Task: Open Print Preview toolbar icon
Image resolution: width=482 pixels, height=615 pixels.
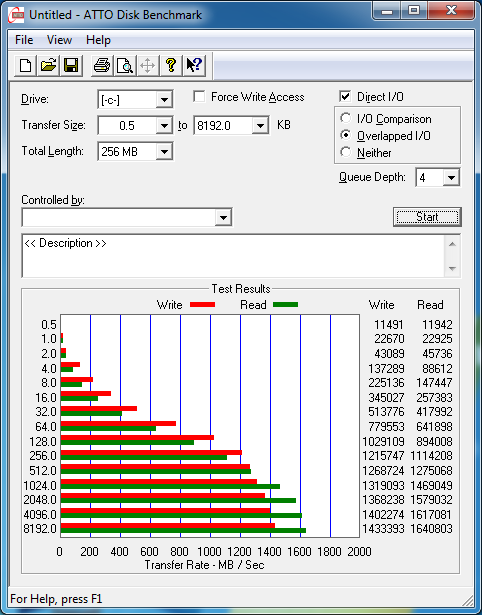Action: tap(125, 66)
